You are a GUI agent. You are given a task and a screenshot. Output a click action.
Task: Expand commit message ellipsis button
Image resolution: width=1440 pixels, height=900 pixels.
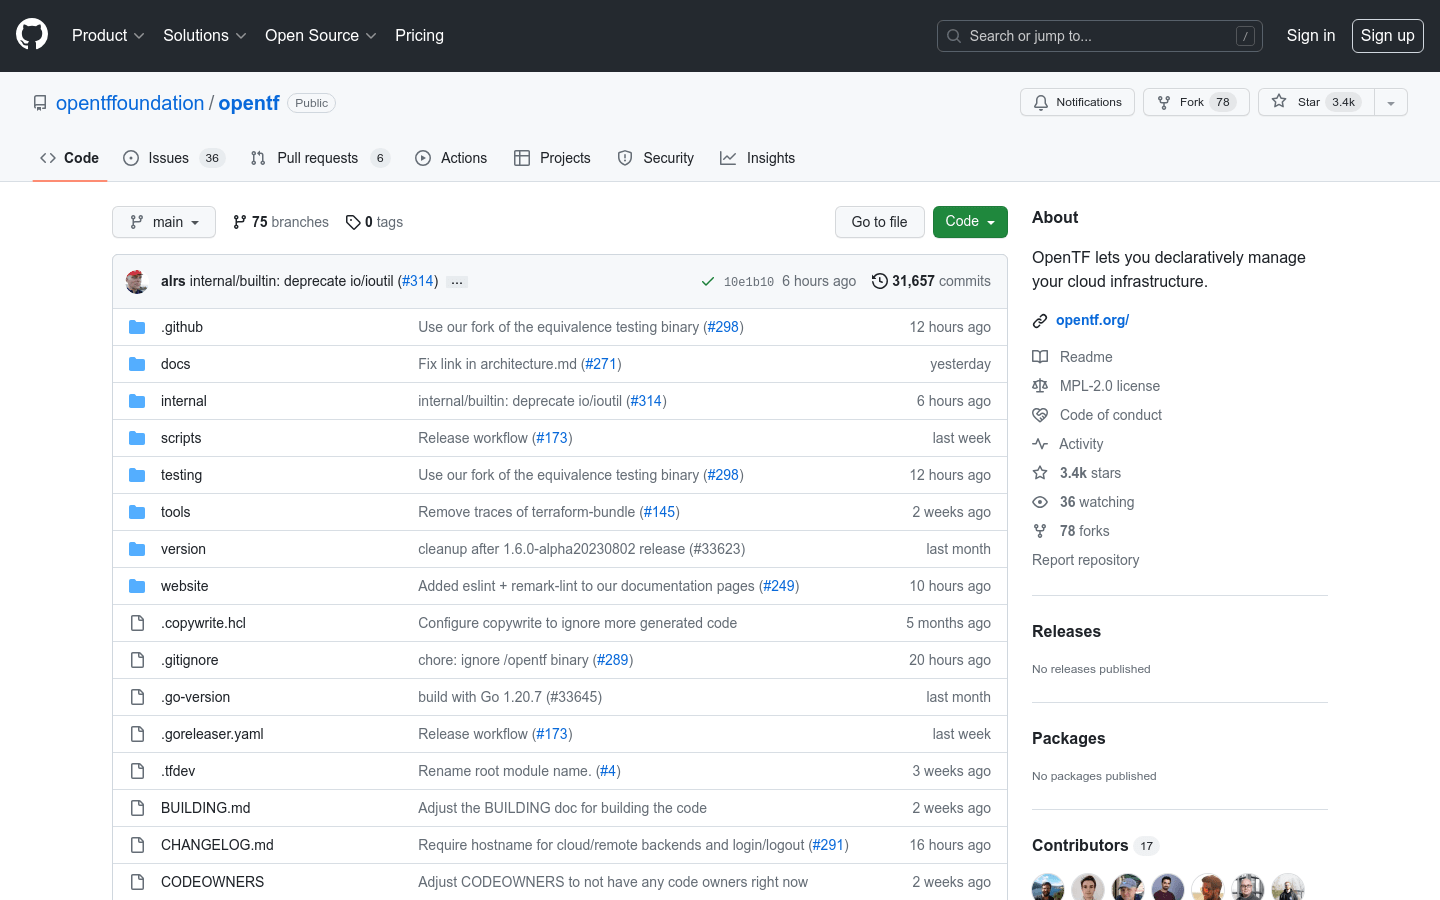coord(457,282)
